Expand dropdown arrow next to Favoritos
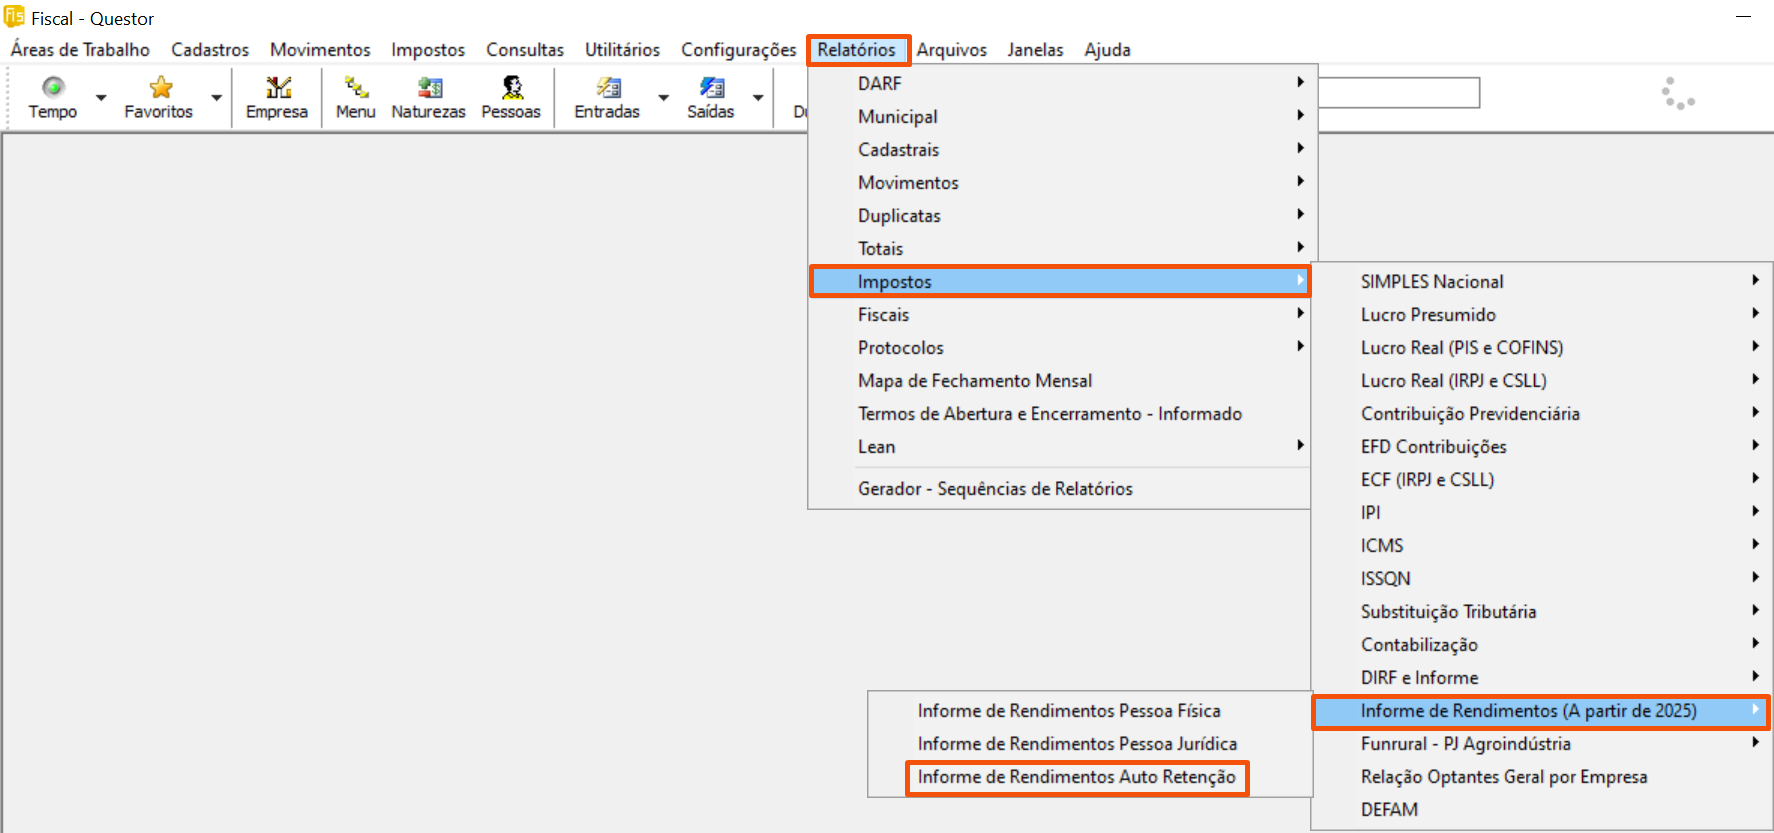 click(217, 98)
